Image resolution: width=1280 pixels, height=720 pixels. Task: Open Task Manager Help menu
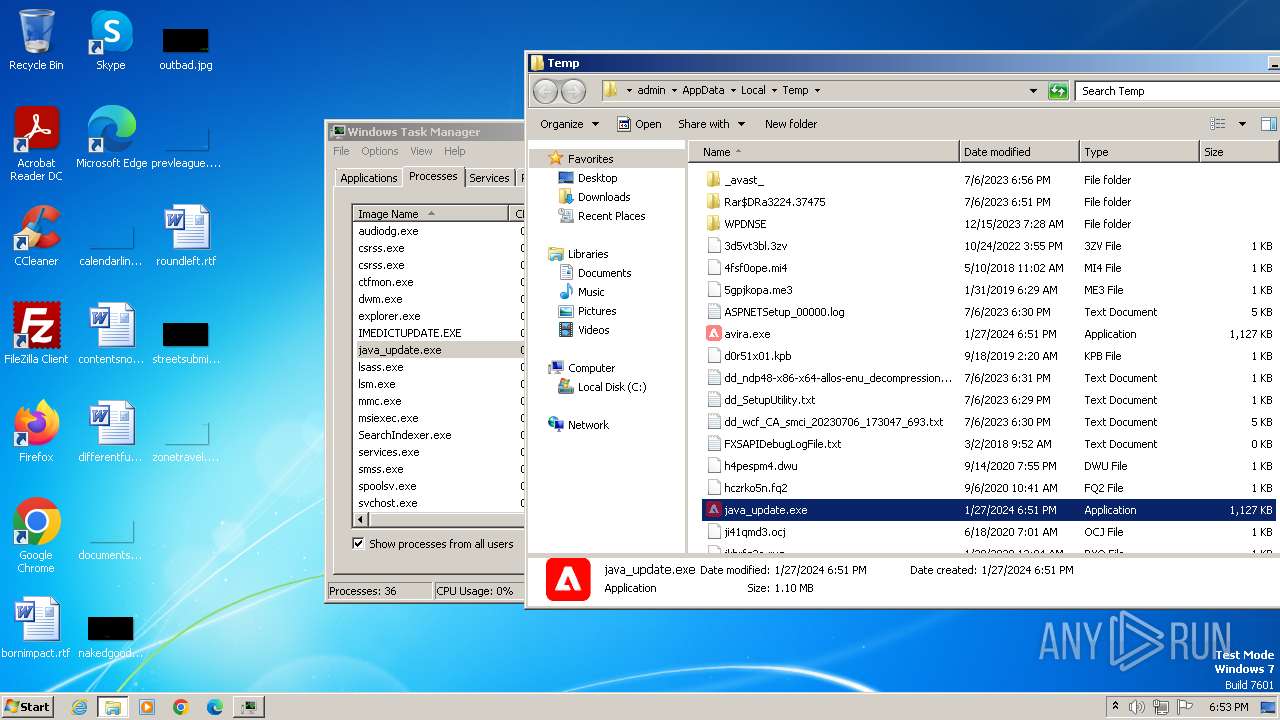click(455, 151)
